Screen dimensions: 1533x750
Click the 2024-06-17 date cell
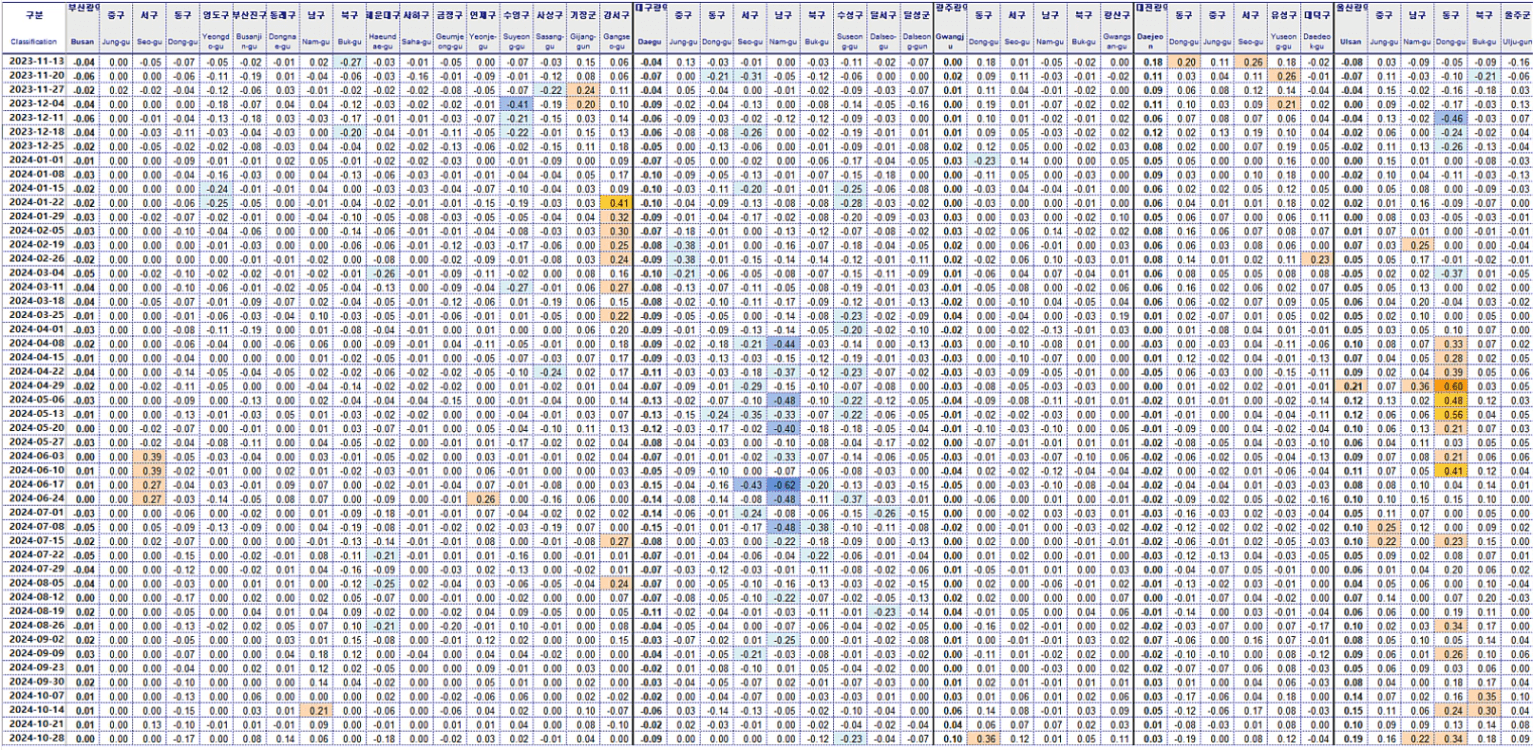[x=33, y=483]
